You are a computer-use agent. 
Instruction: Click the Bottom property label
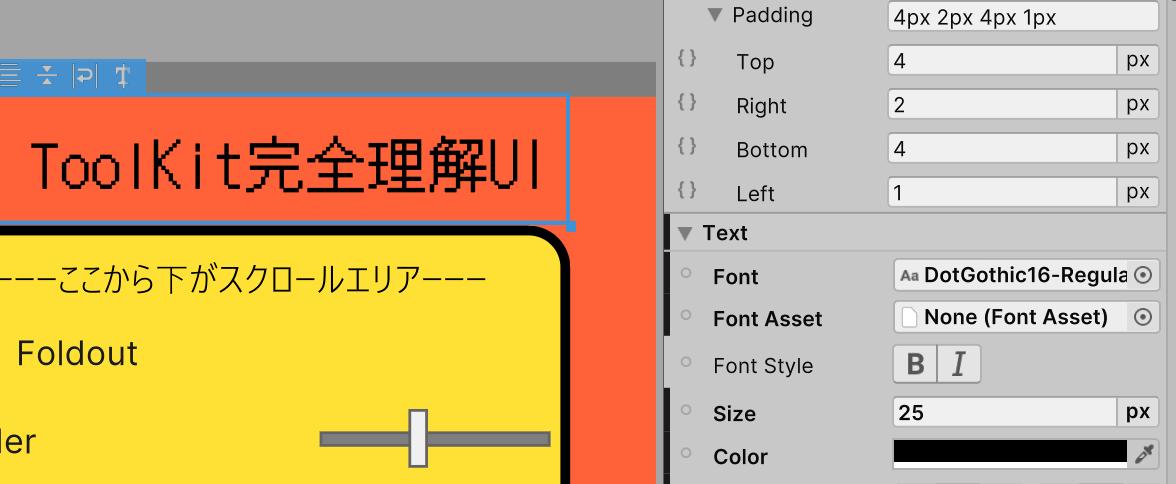772,149
